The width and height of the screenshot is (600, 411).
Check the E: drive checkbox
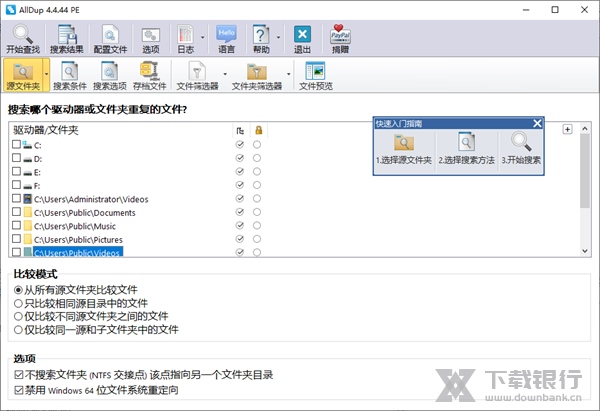16,171
